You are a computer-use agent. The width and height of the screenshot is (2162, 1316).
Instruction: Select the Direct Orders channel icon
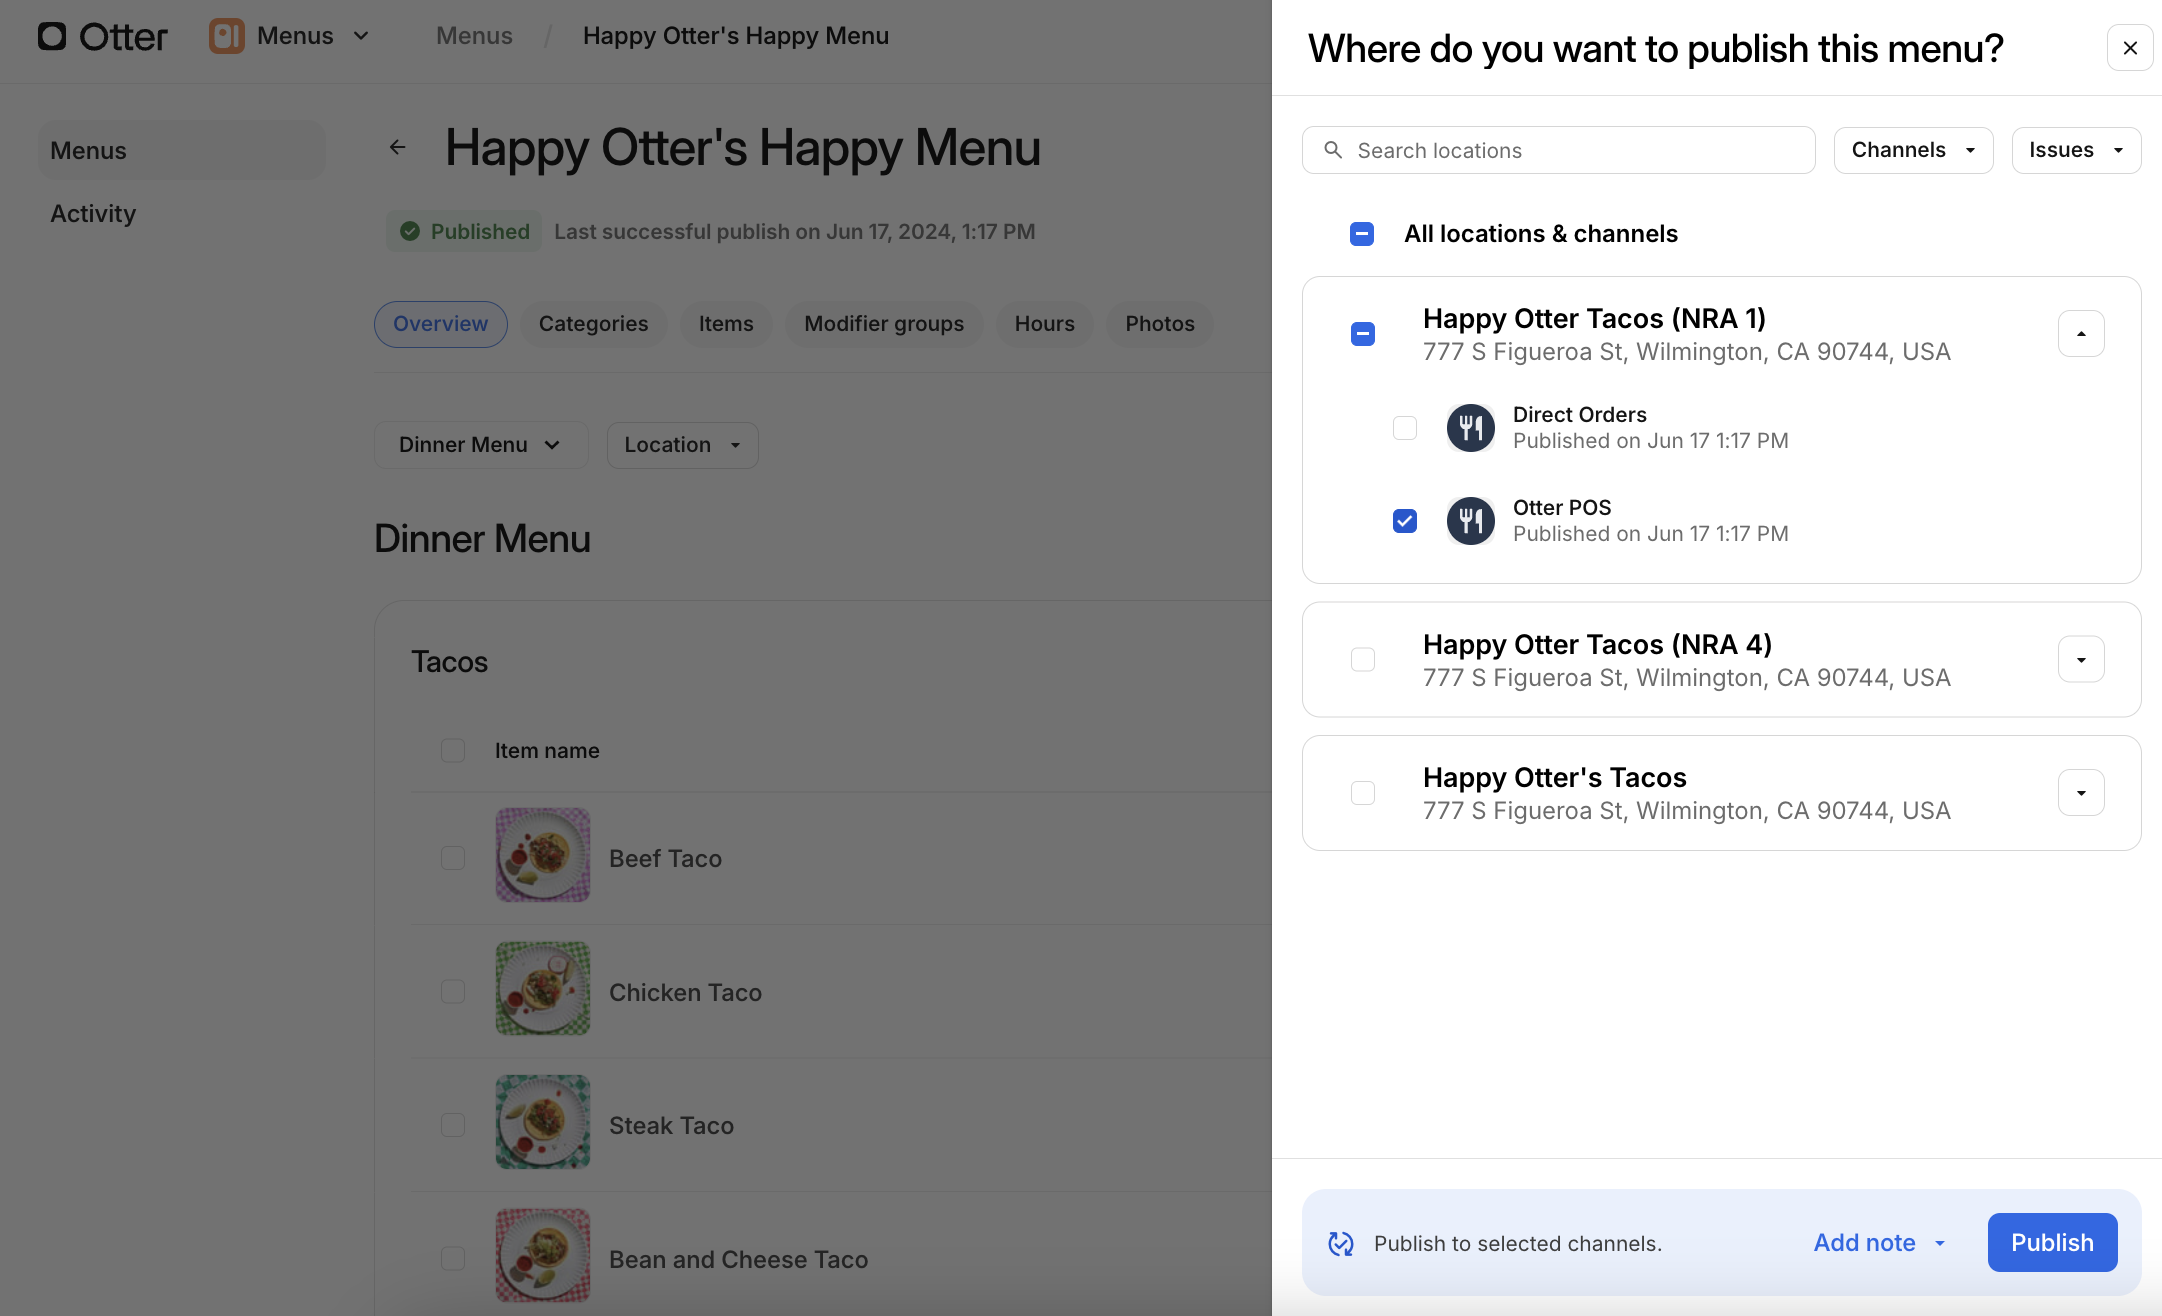pos(1470,427)
